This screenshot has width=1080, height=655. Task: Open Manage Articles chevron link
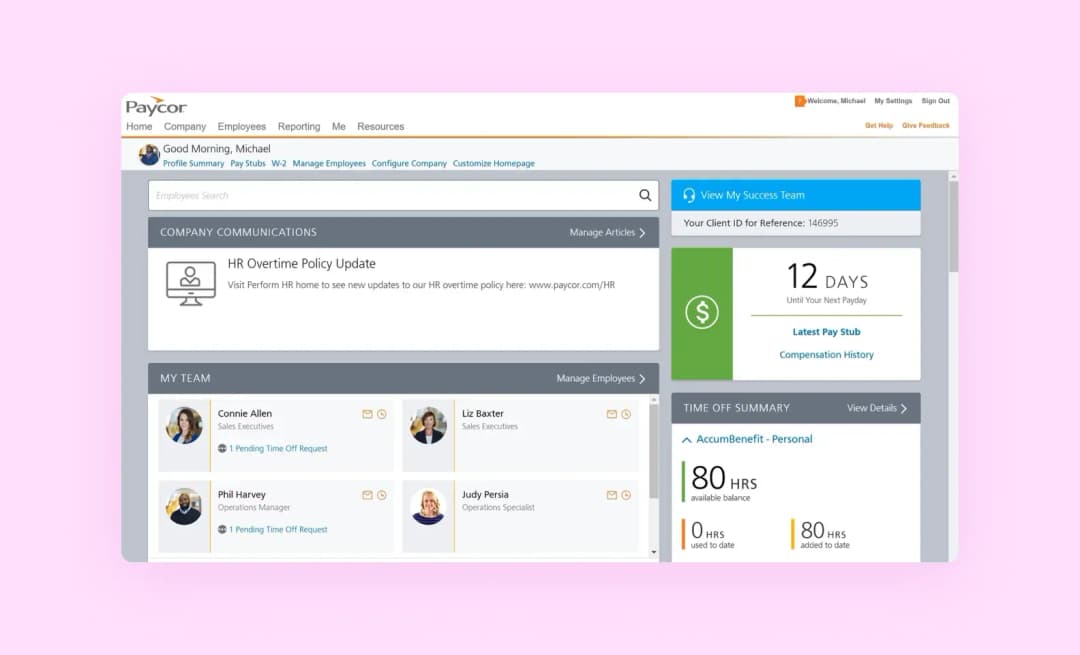[x=608, y=233]
